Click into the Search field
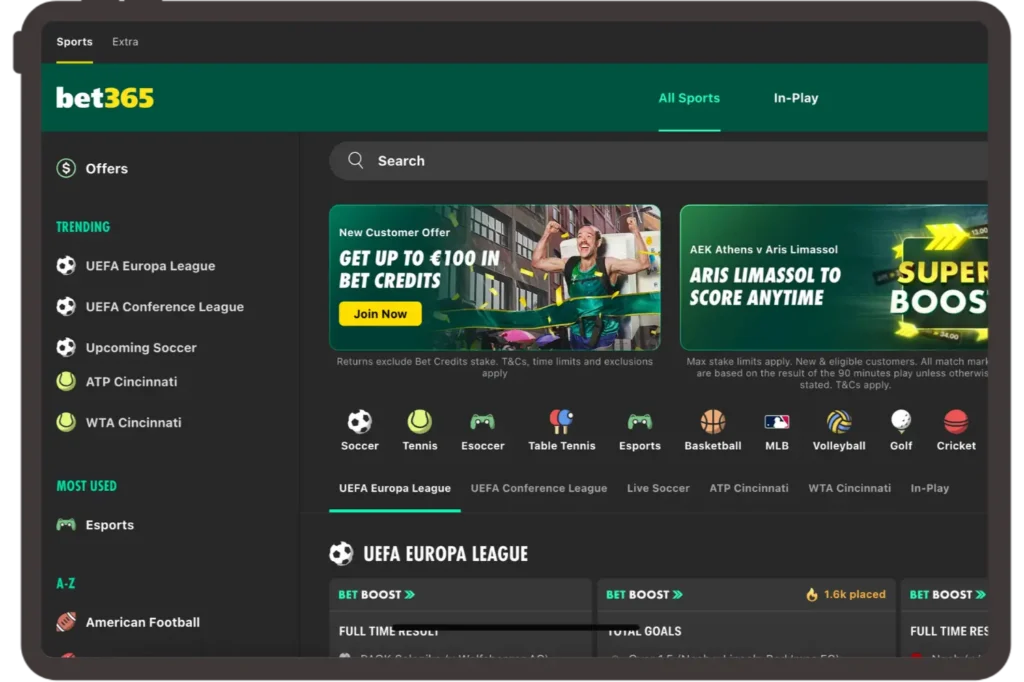This screenshot has height=682, width=1024. pyautogui.click(x=658, y=161)
